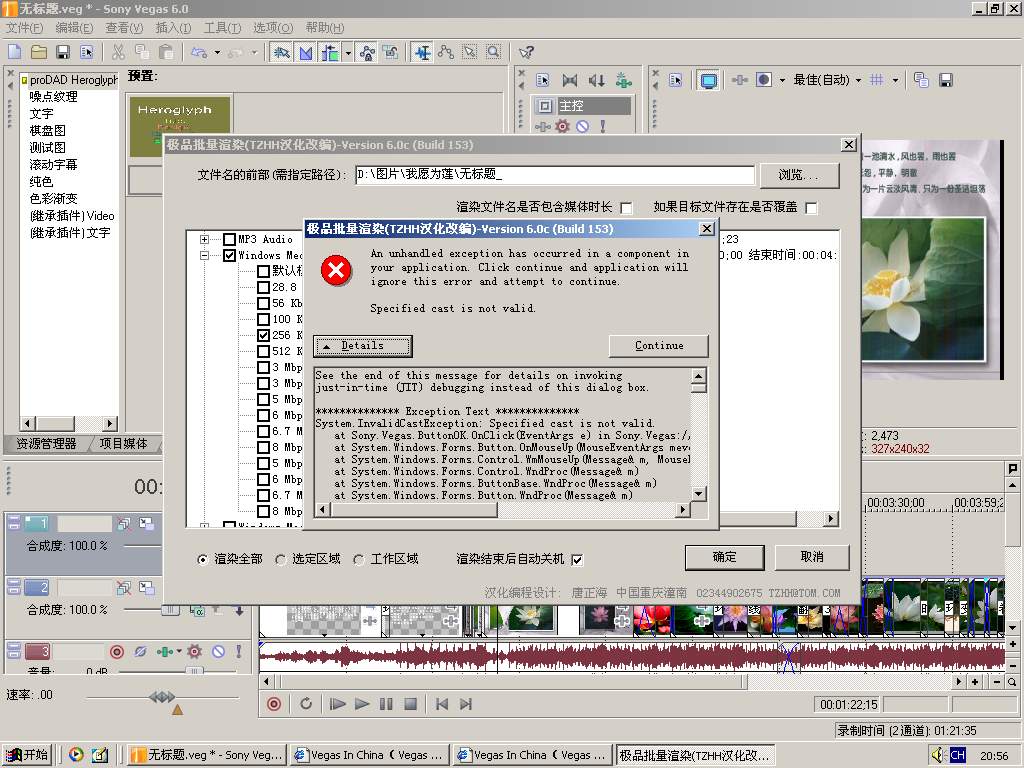This screenshot has width=1024, height=768.
Task: Toggle Ignore Event Grouping icon
Action: pyautogui.click(x=391, y=52)
